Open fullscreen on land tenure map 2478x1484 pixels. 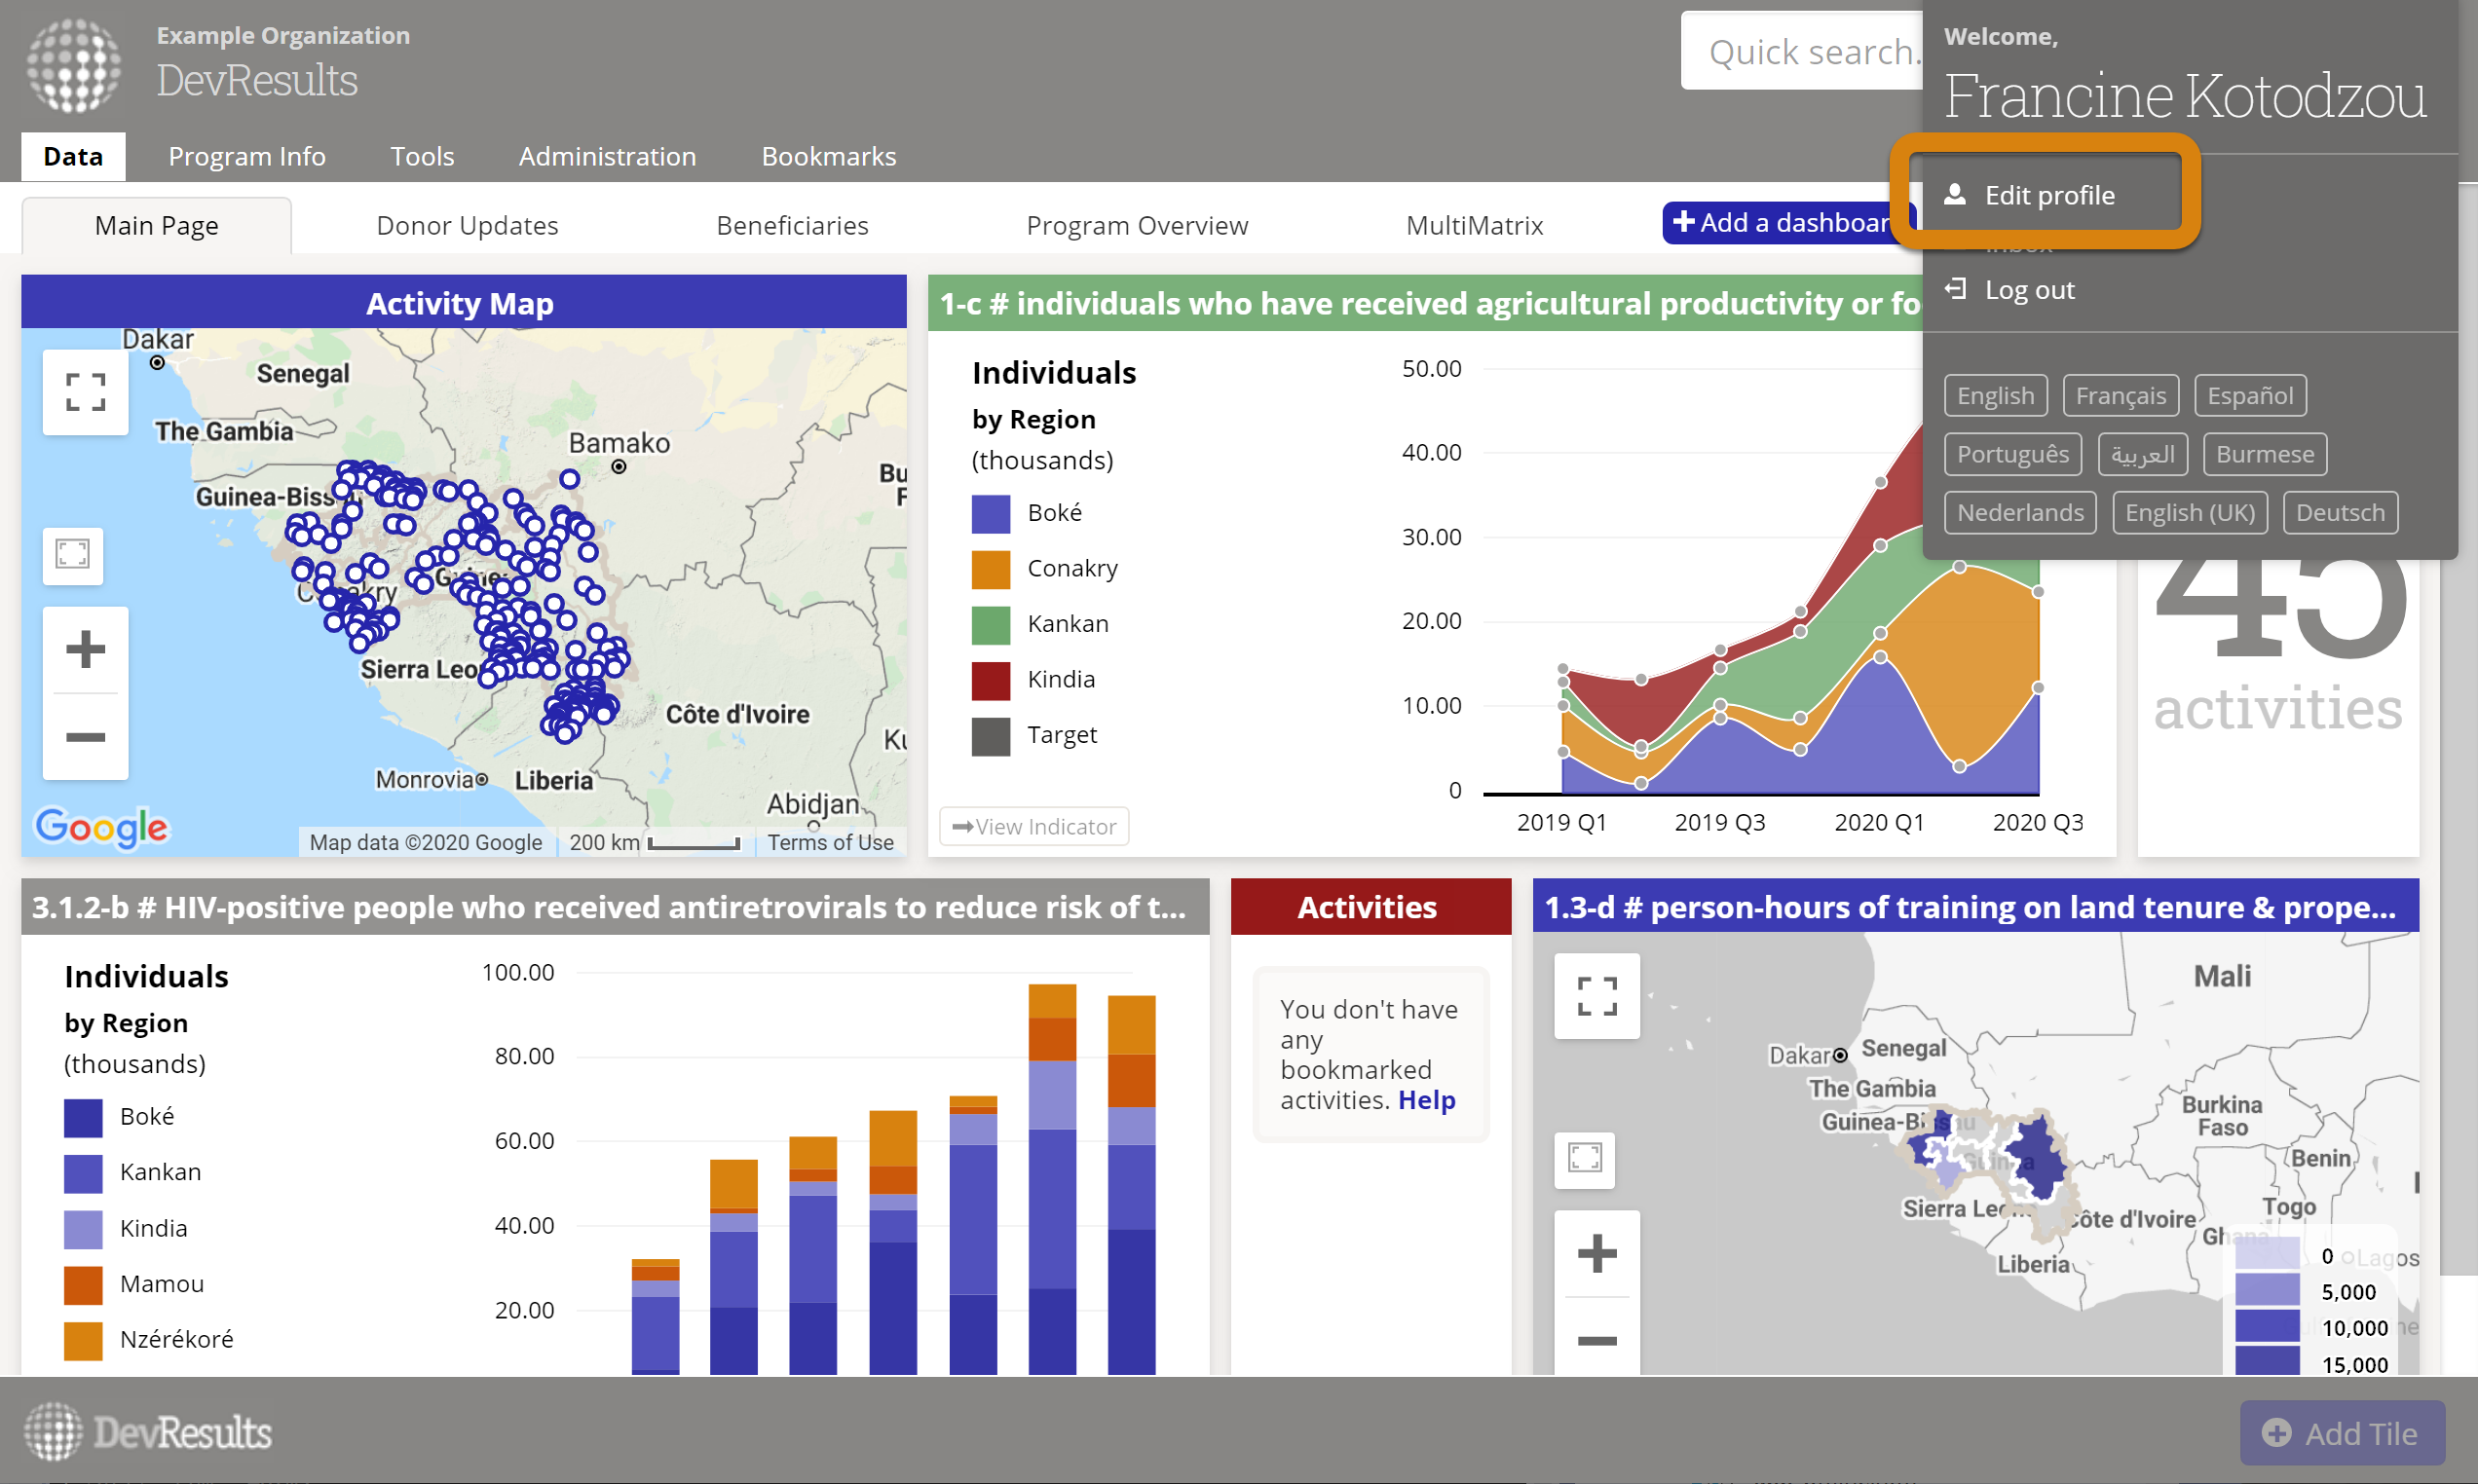[x=1596, y=996]
